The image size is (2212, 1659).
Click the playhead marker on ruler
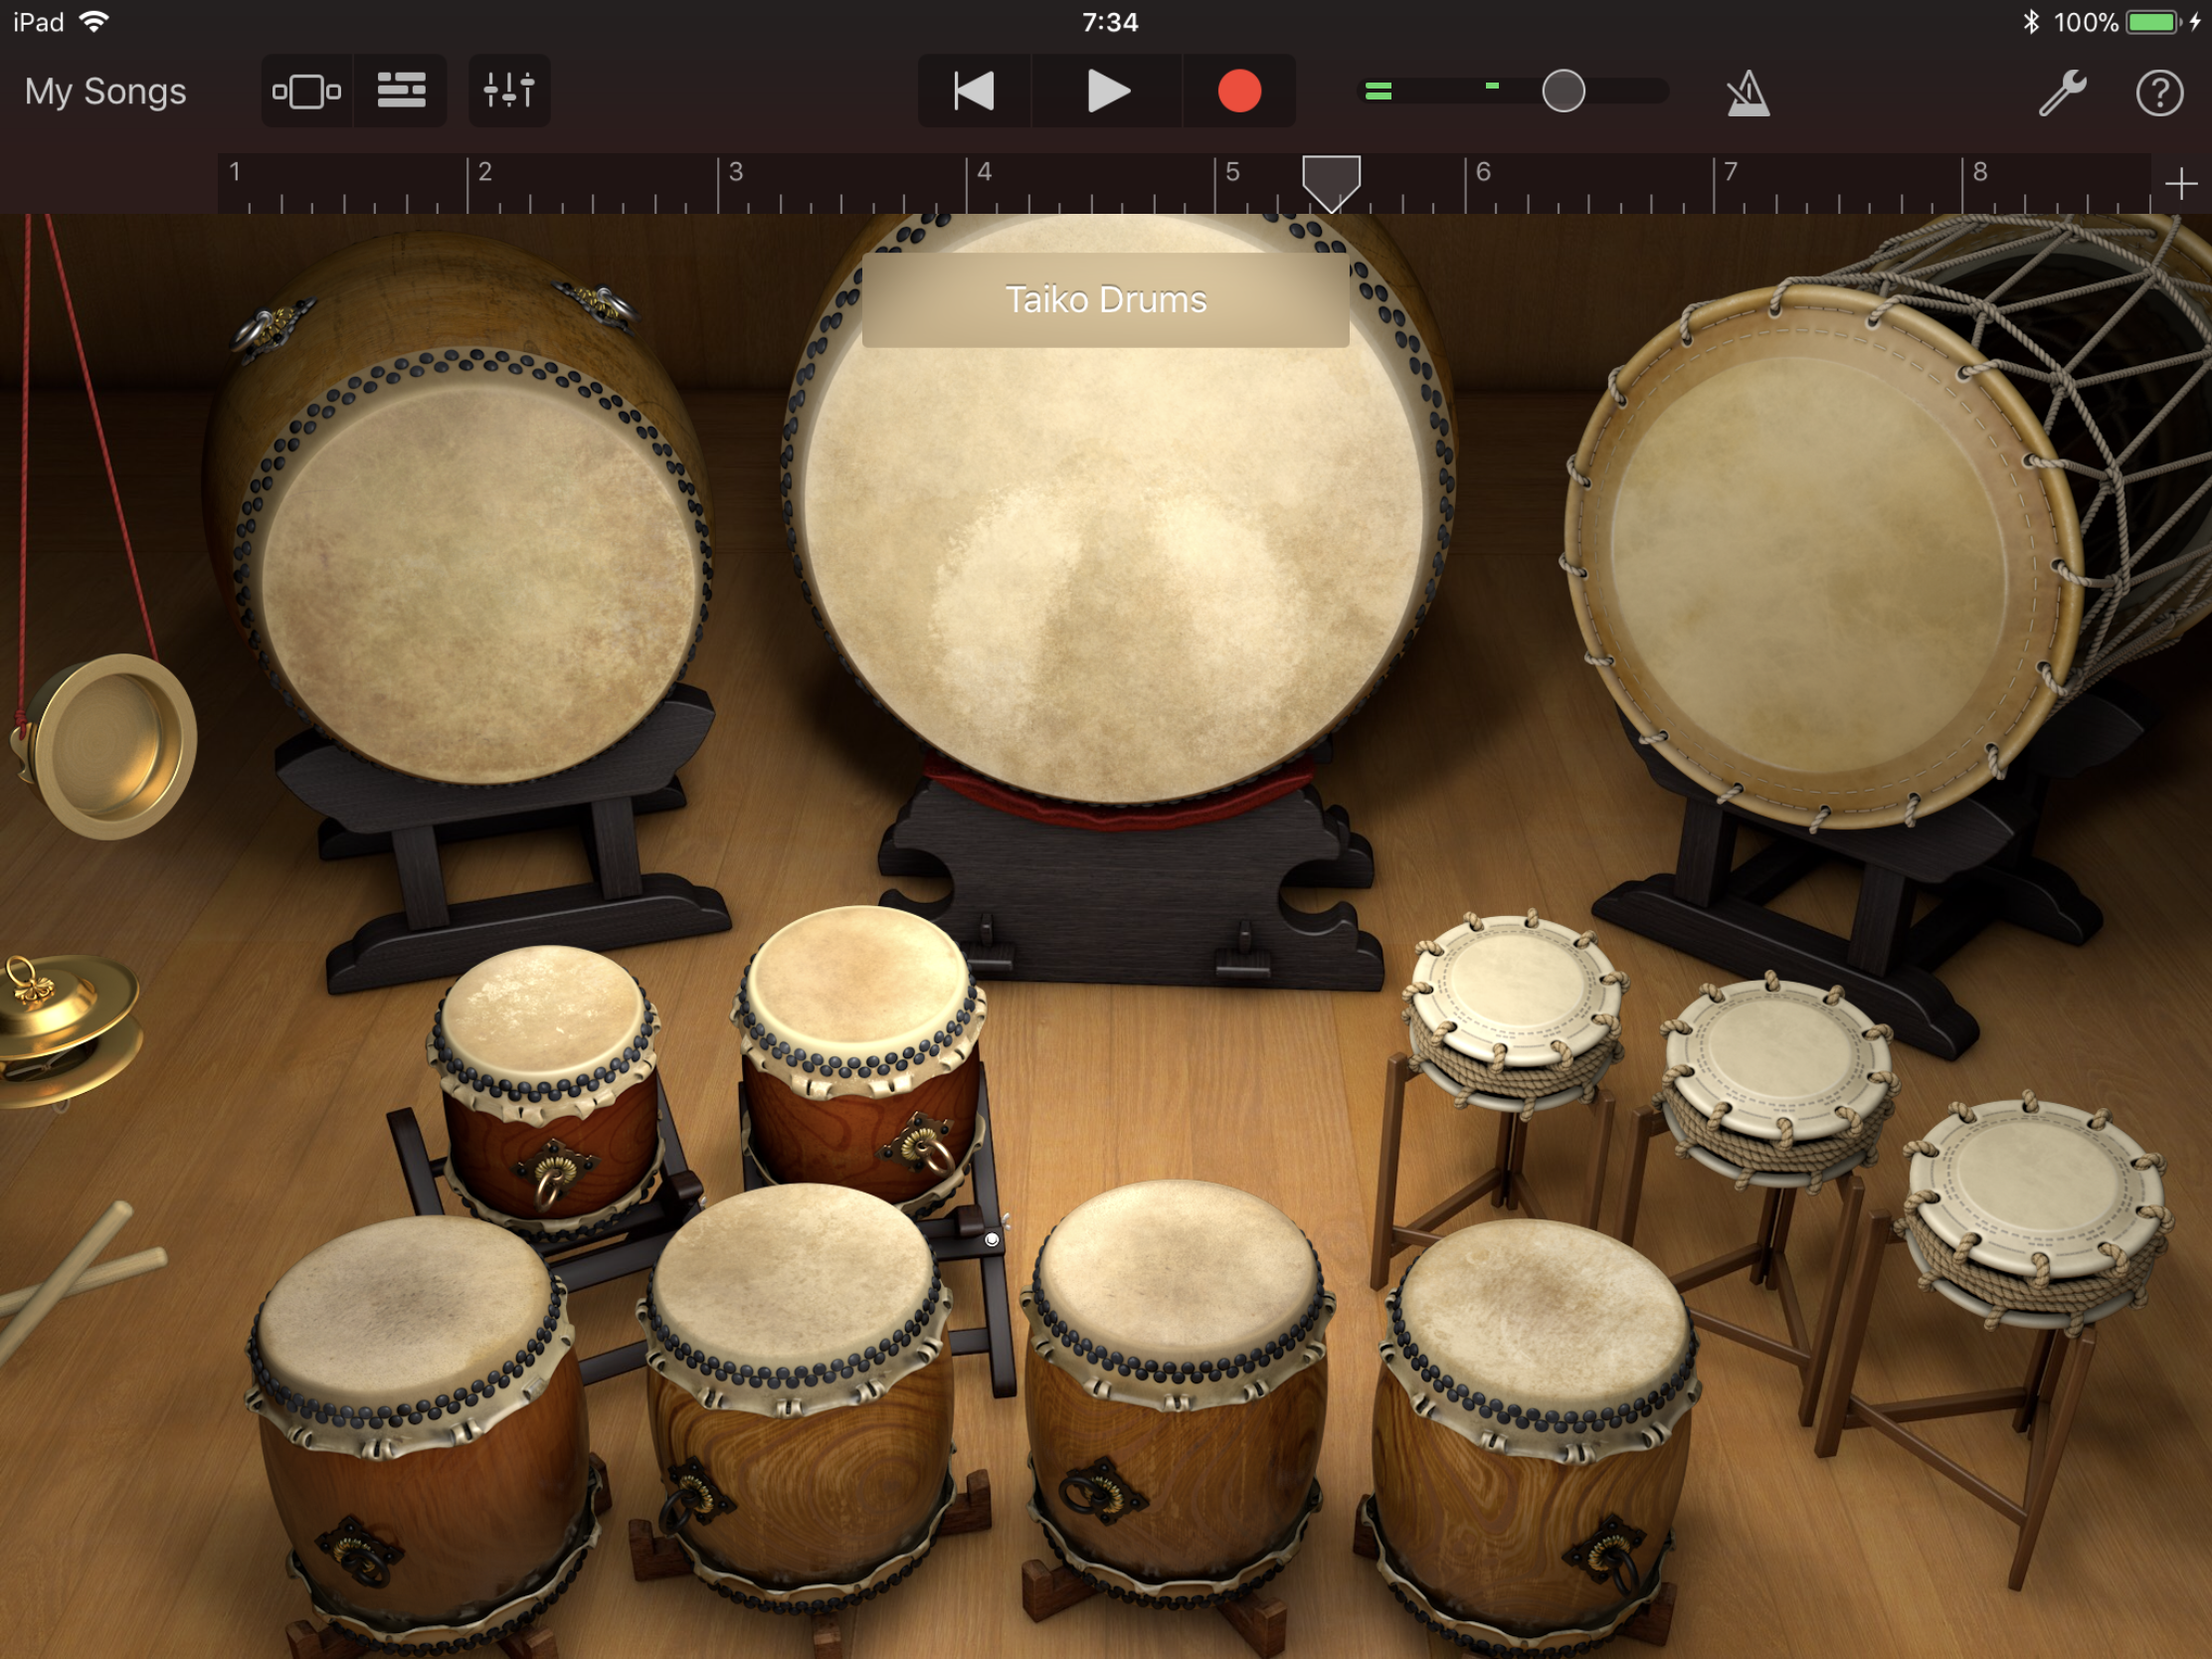(1331, 183)
